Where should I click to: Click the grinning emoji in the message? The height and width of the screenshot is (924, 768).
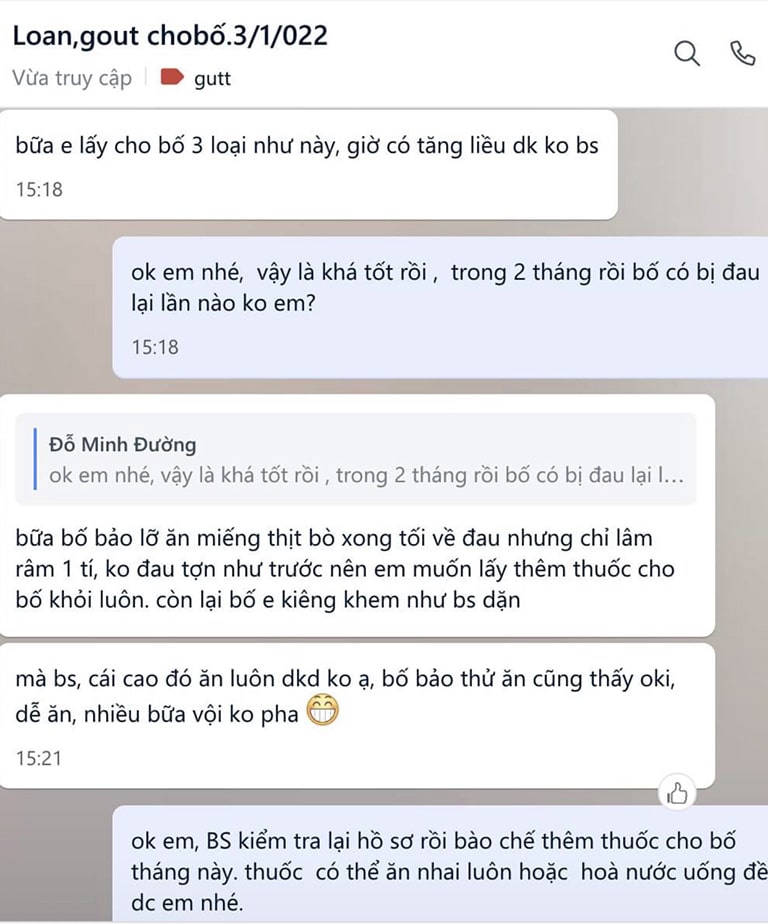[x=322, y=710]
